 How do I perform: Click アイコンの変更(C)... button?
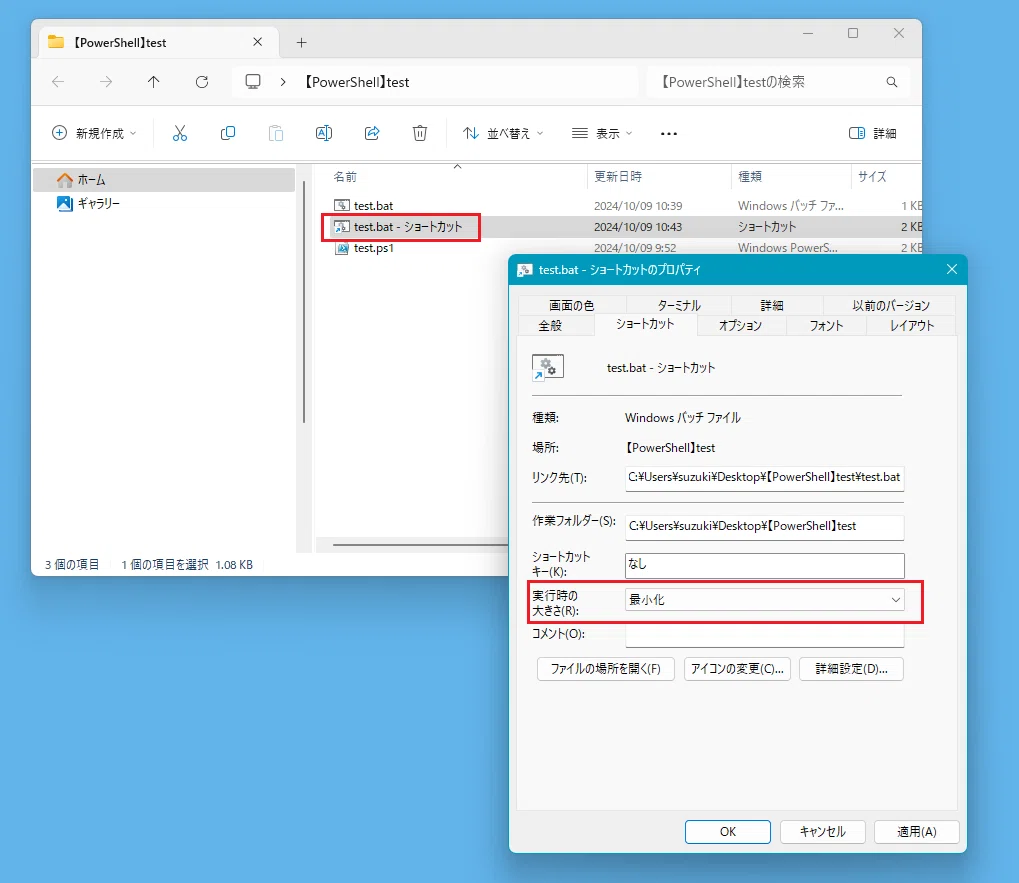pyautogui.click(x=737, y=669)
